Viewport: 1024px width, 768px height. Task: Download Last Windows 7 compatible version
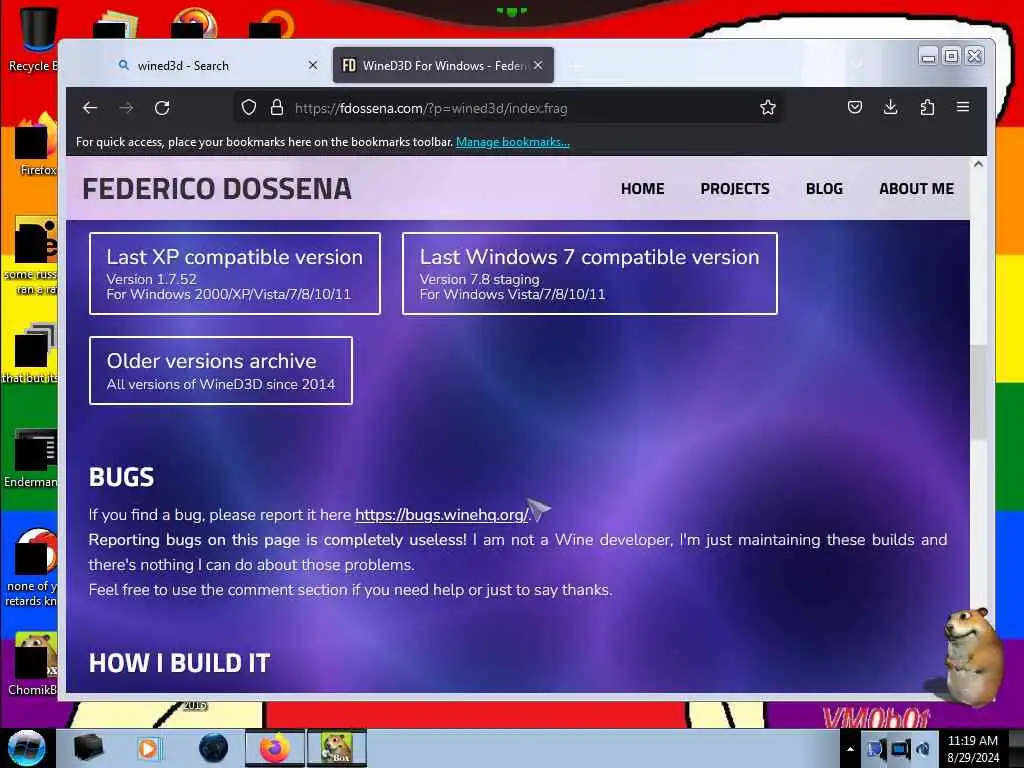click(590, 274)
